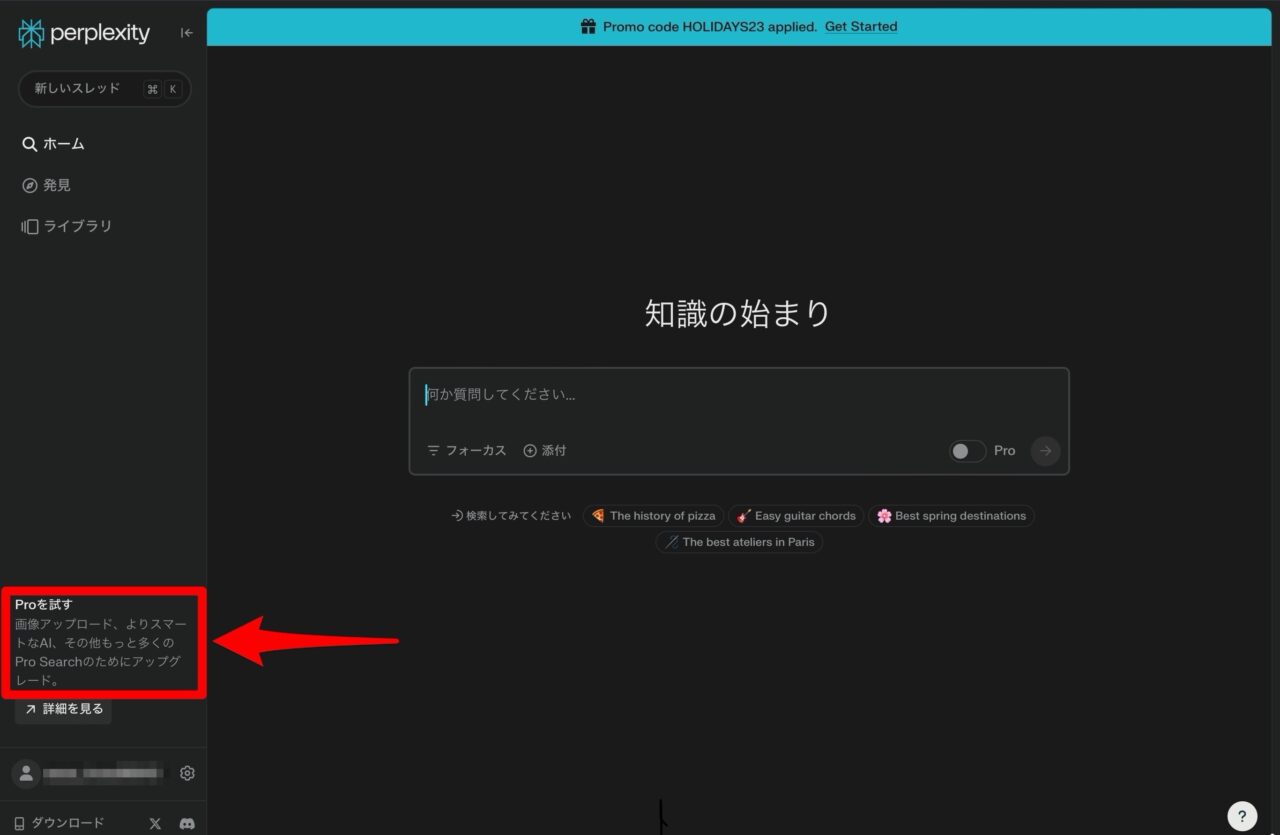Click the user profile avatar

point(25,772)
